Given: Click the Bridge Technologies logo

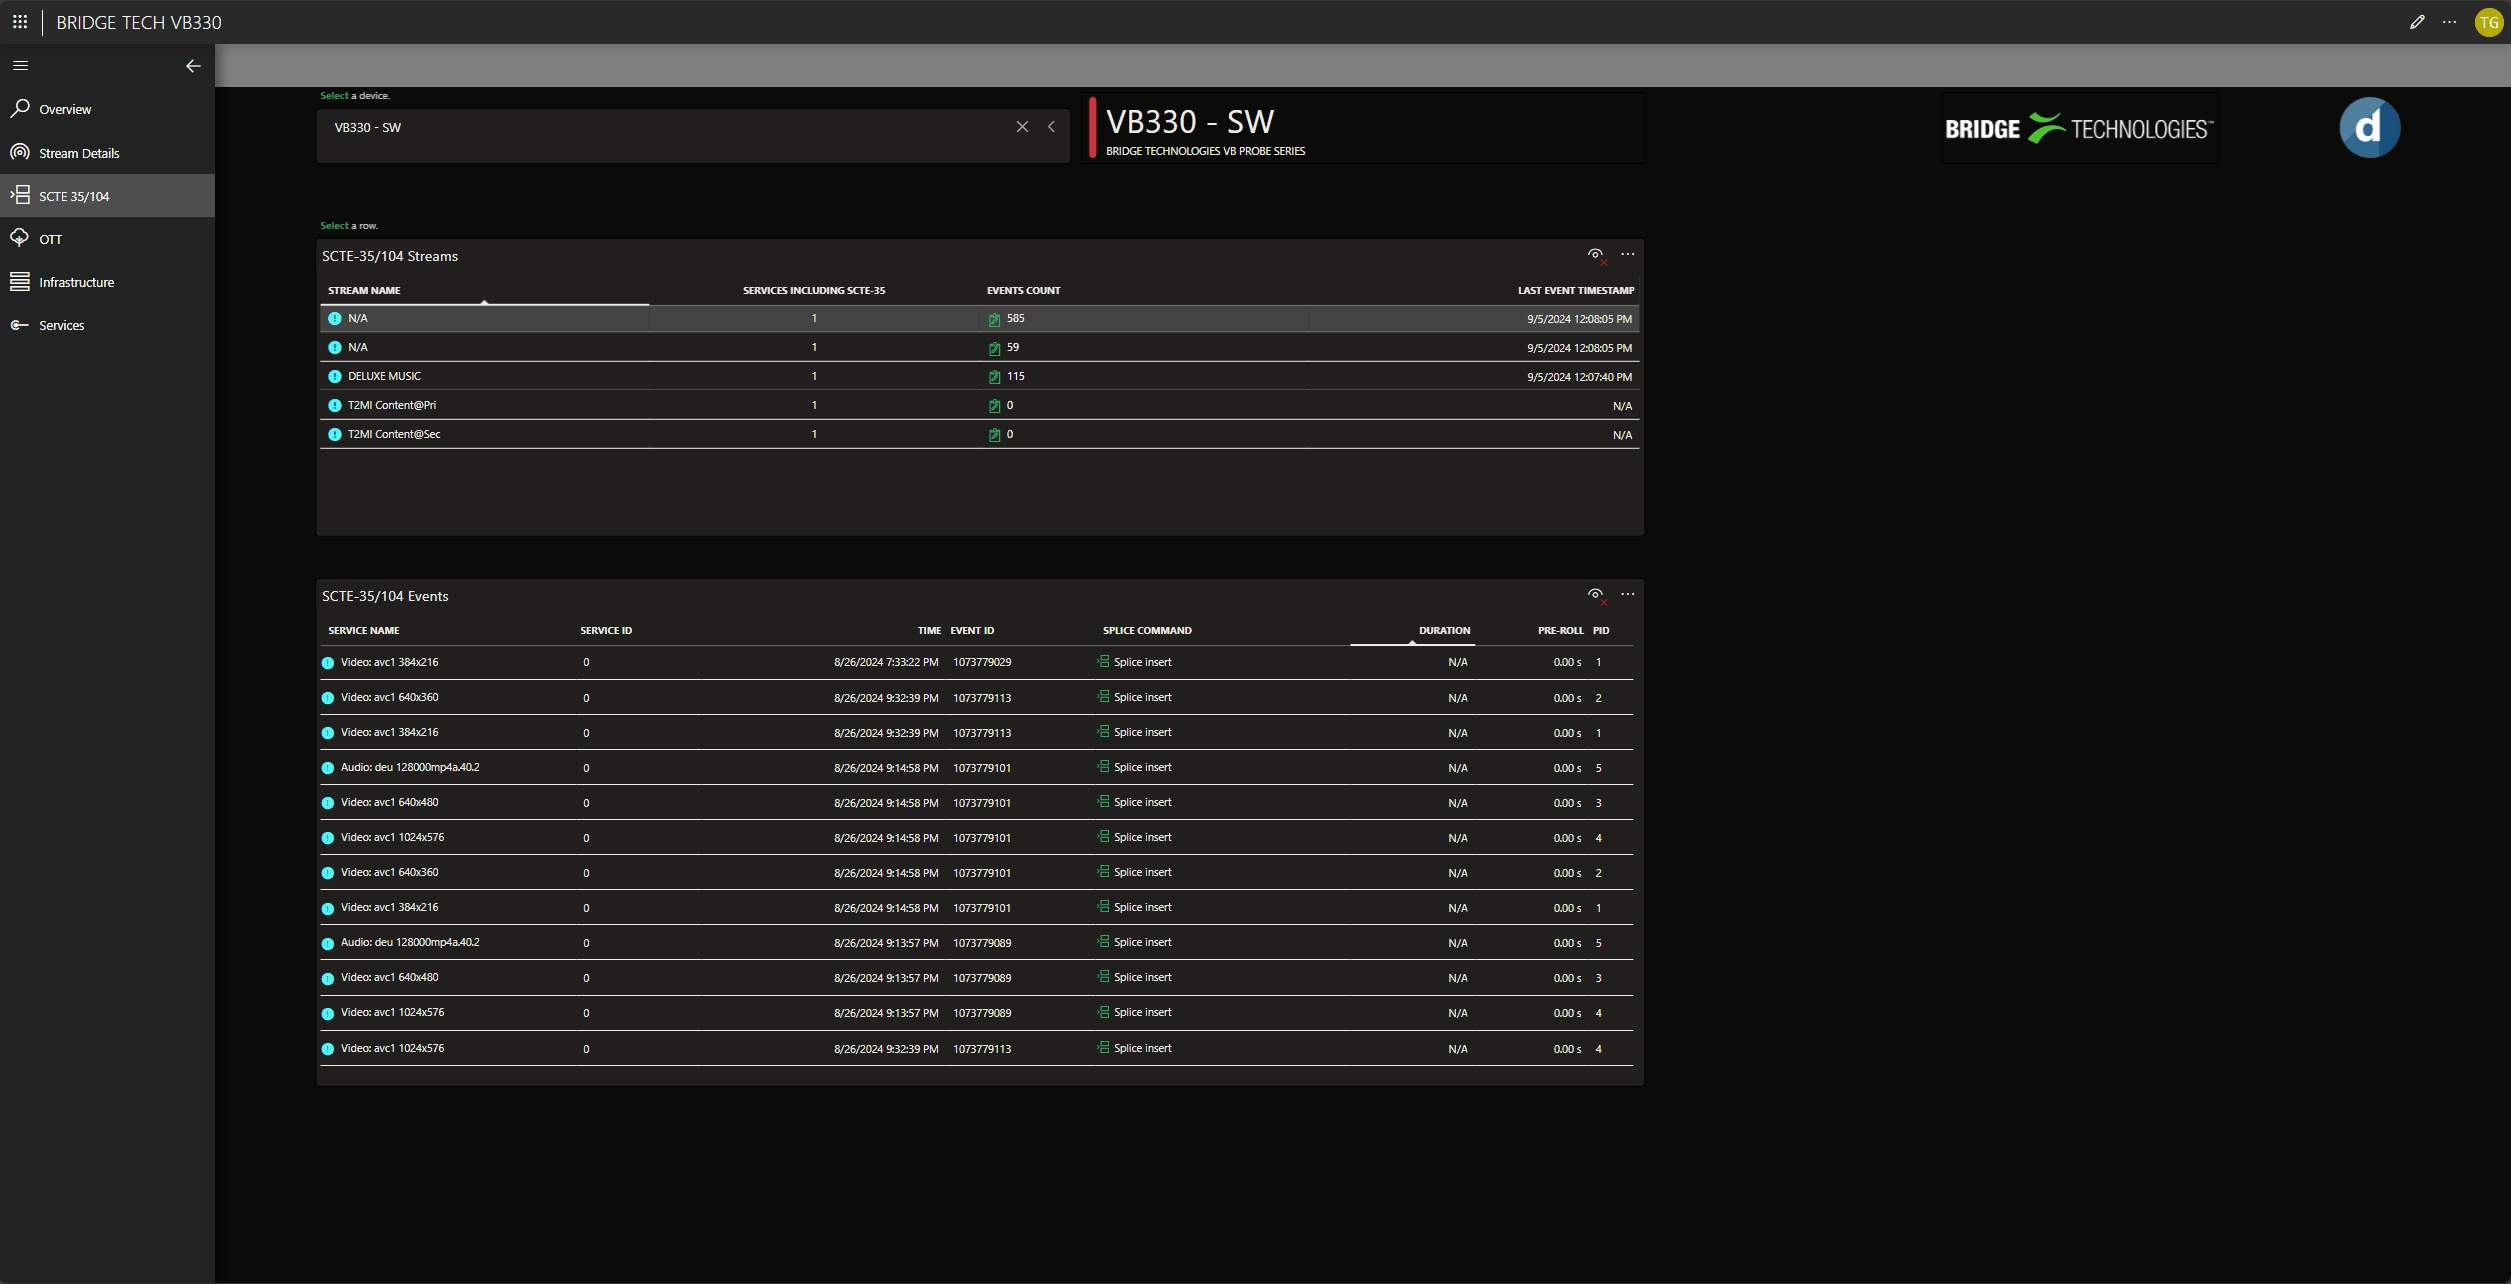Looking at the screenshot, I should 2079,129.
